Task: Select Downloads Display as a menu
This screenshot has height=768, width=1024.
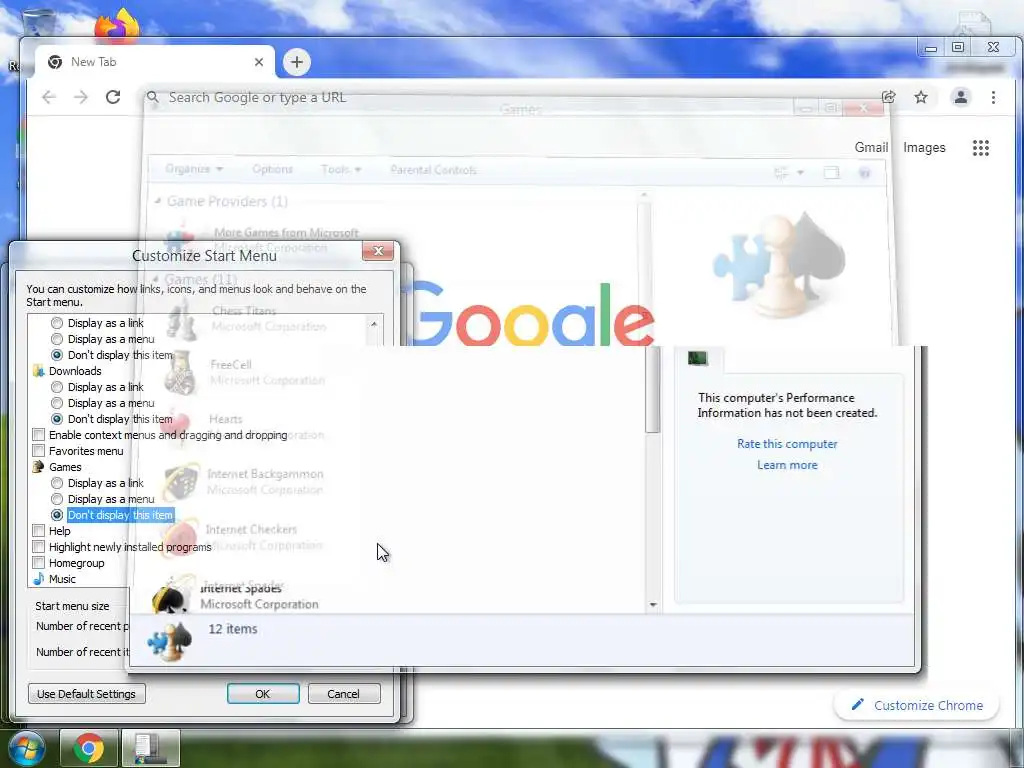Action: coord(57,404)
